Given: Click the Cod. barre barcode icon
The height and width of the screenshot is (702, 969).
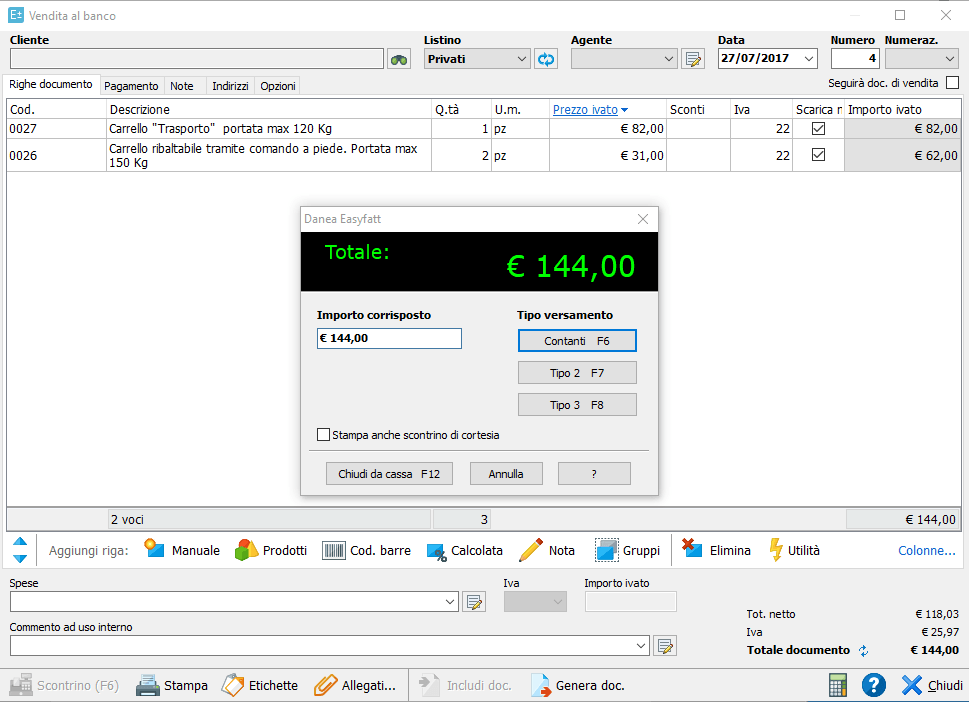Looking at the screenshot, I should click(337, 549).
